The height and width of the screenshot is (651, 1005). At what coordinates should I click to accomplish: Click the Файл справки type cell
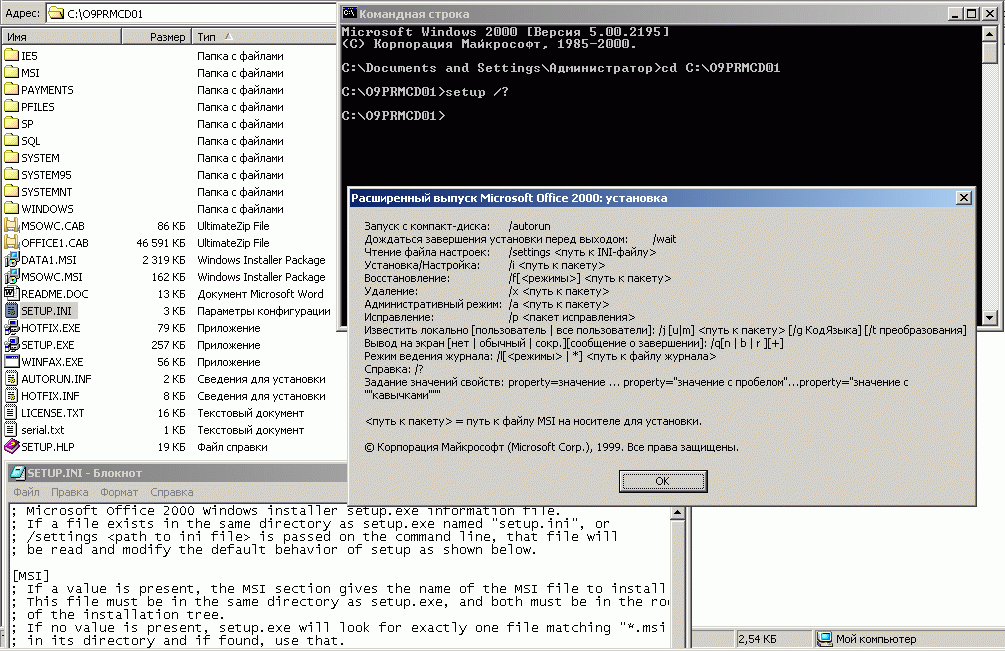(x=232, y=447)
